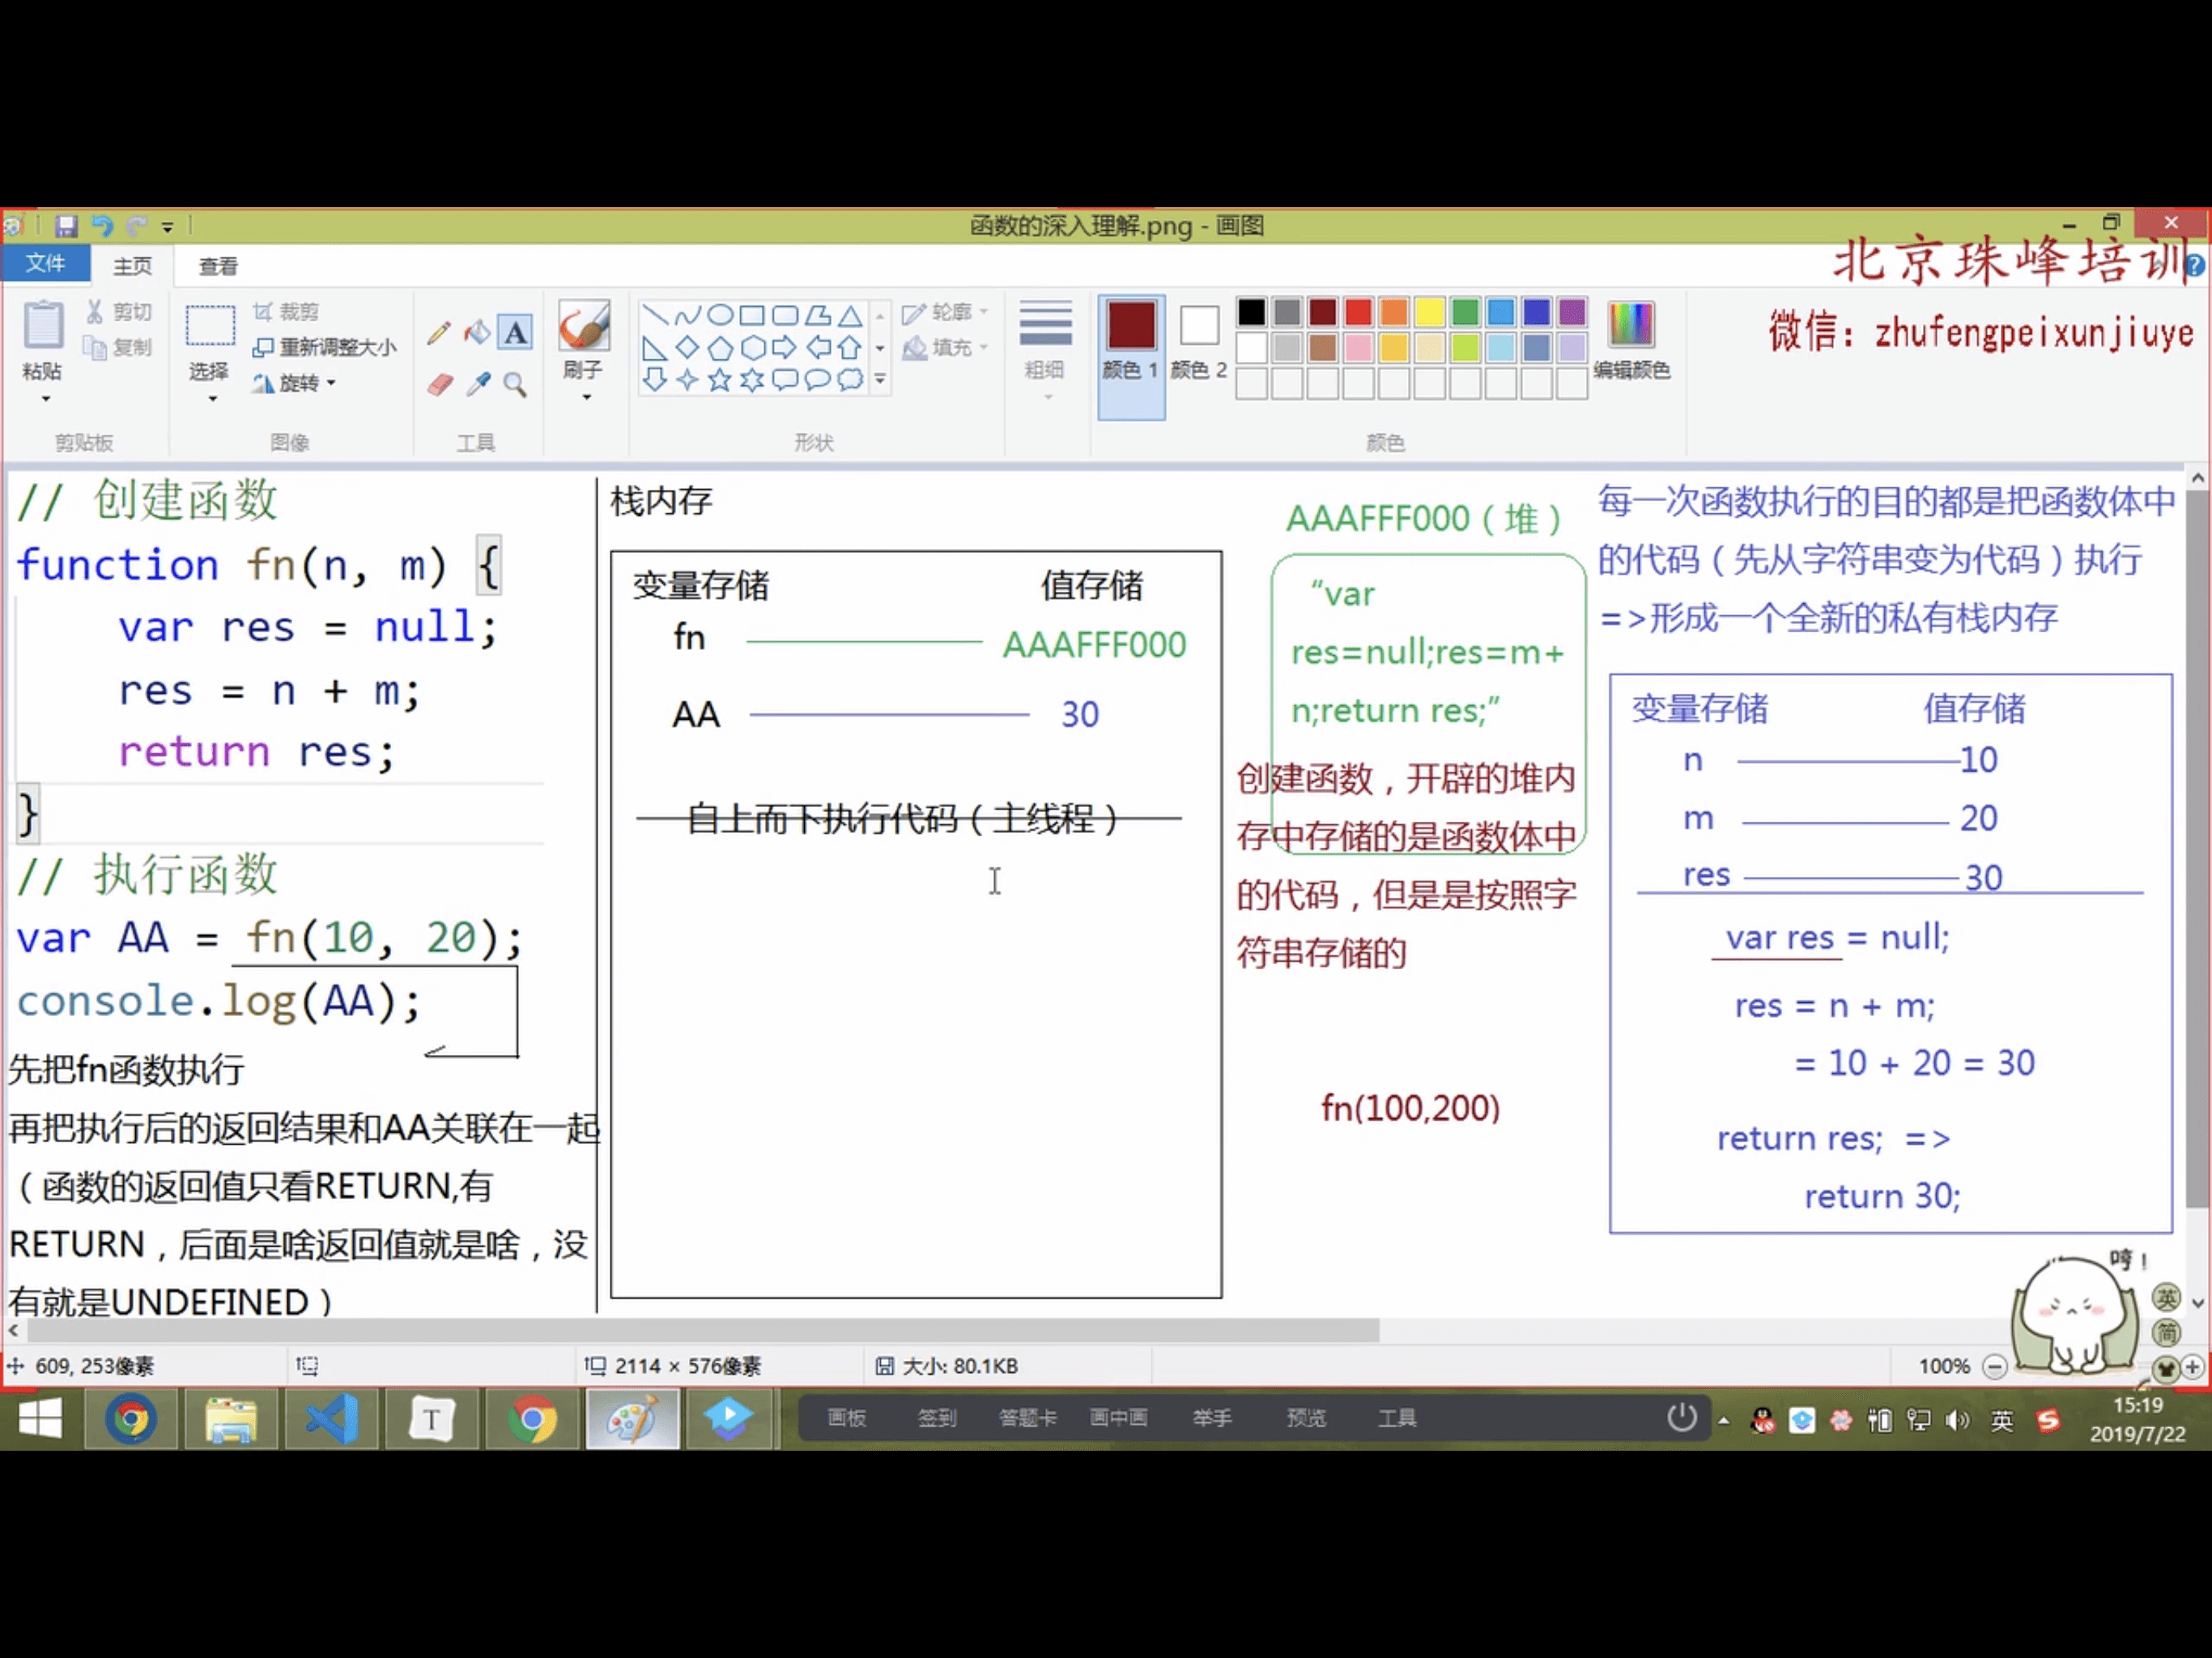Pick the black color swatch
The image size is (2212, 1658).
[1251, 312]
